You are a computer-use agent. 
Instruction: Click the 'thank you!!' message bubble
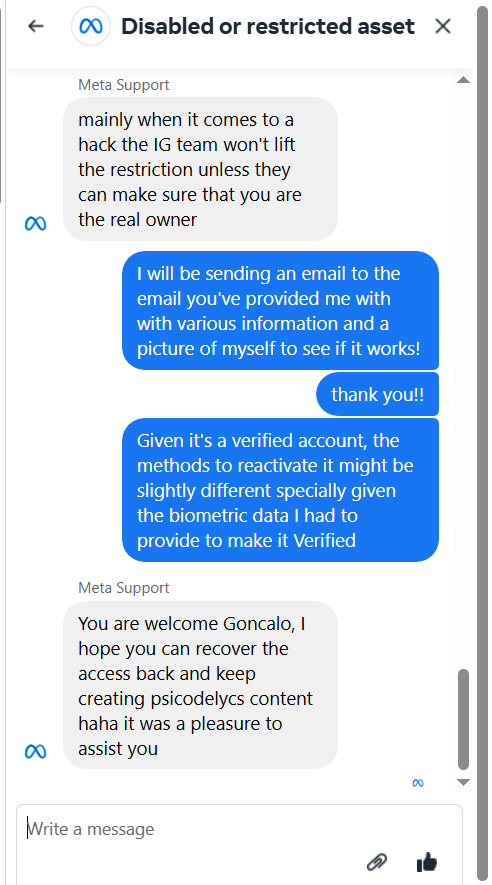(x=377, y=394)
